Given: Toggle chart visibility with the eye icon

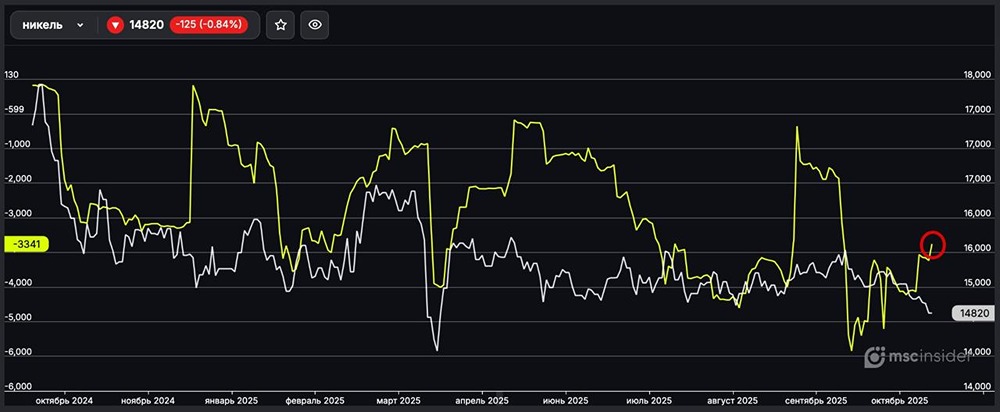Looking at the screenshot, I should [315, 25].
